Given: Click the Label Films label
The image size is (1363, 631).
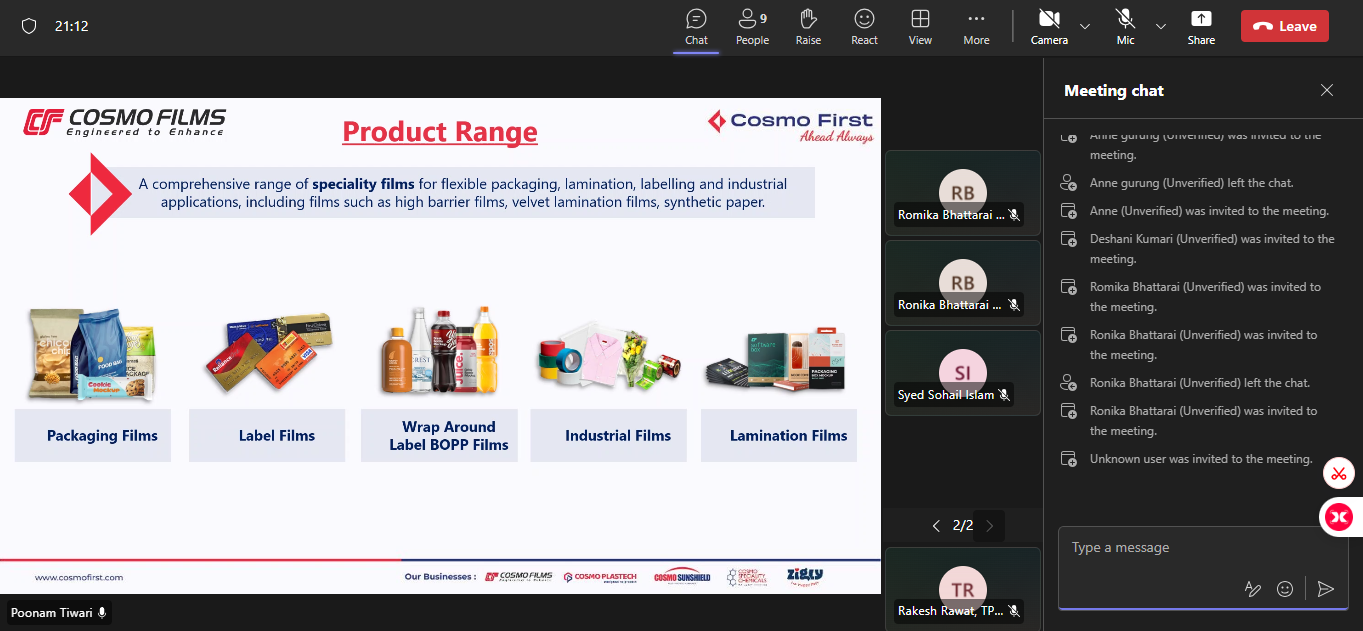Looking at the screenshot, I should [276, 435].
